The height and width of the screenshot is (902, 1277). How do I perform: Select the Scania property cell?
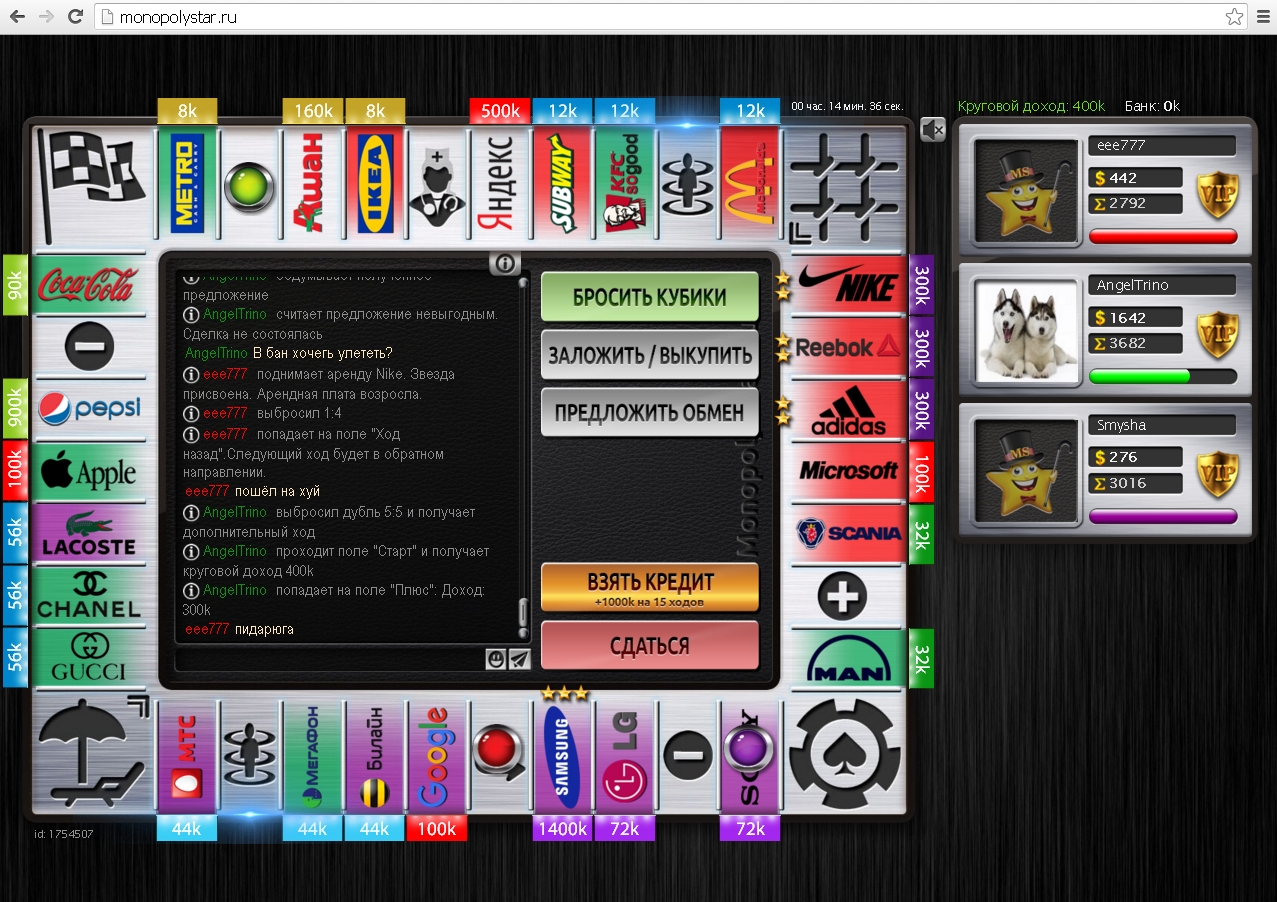(x=848, y=534)
